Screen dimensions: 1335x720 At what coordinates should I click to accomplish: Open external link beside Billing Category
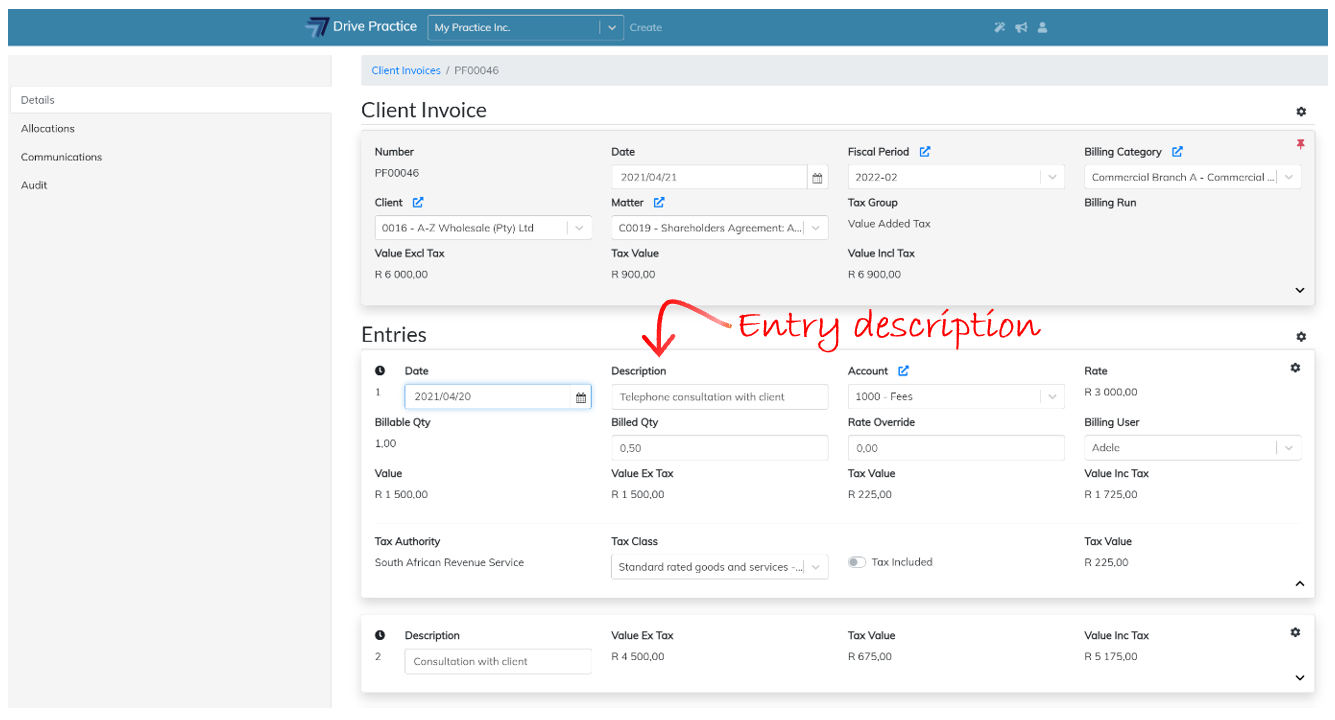1177,152
